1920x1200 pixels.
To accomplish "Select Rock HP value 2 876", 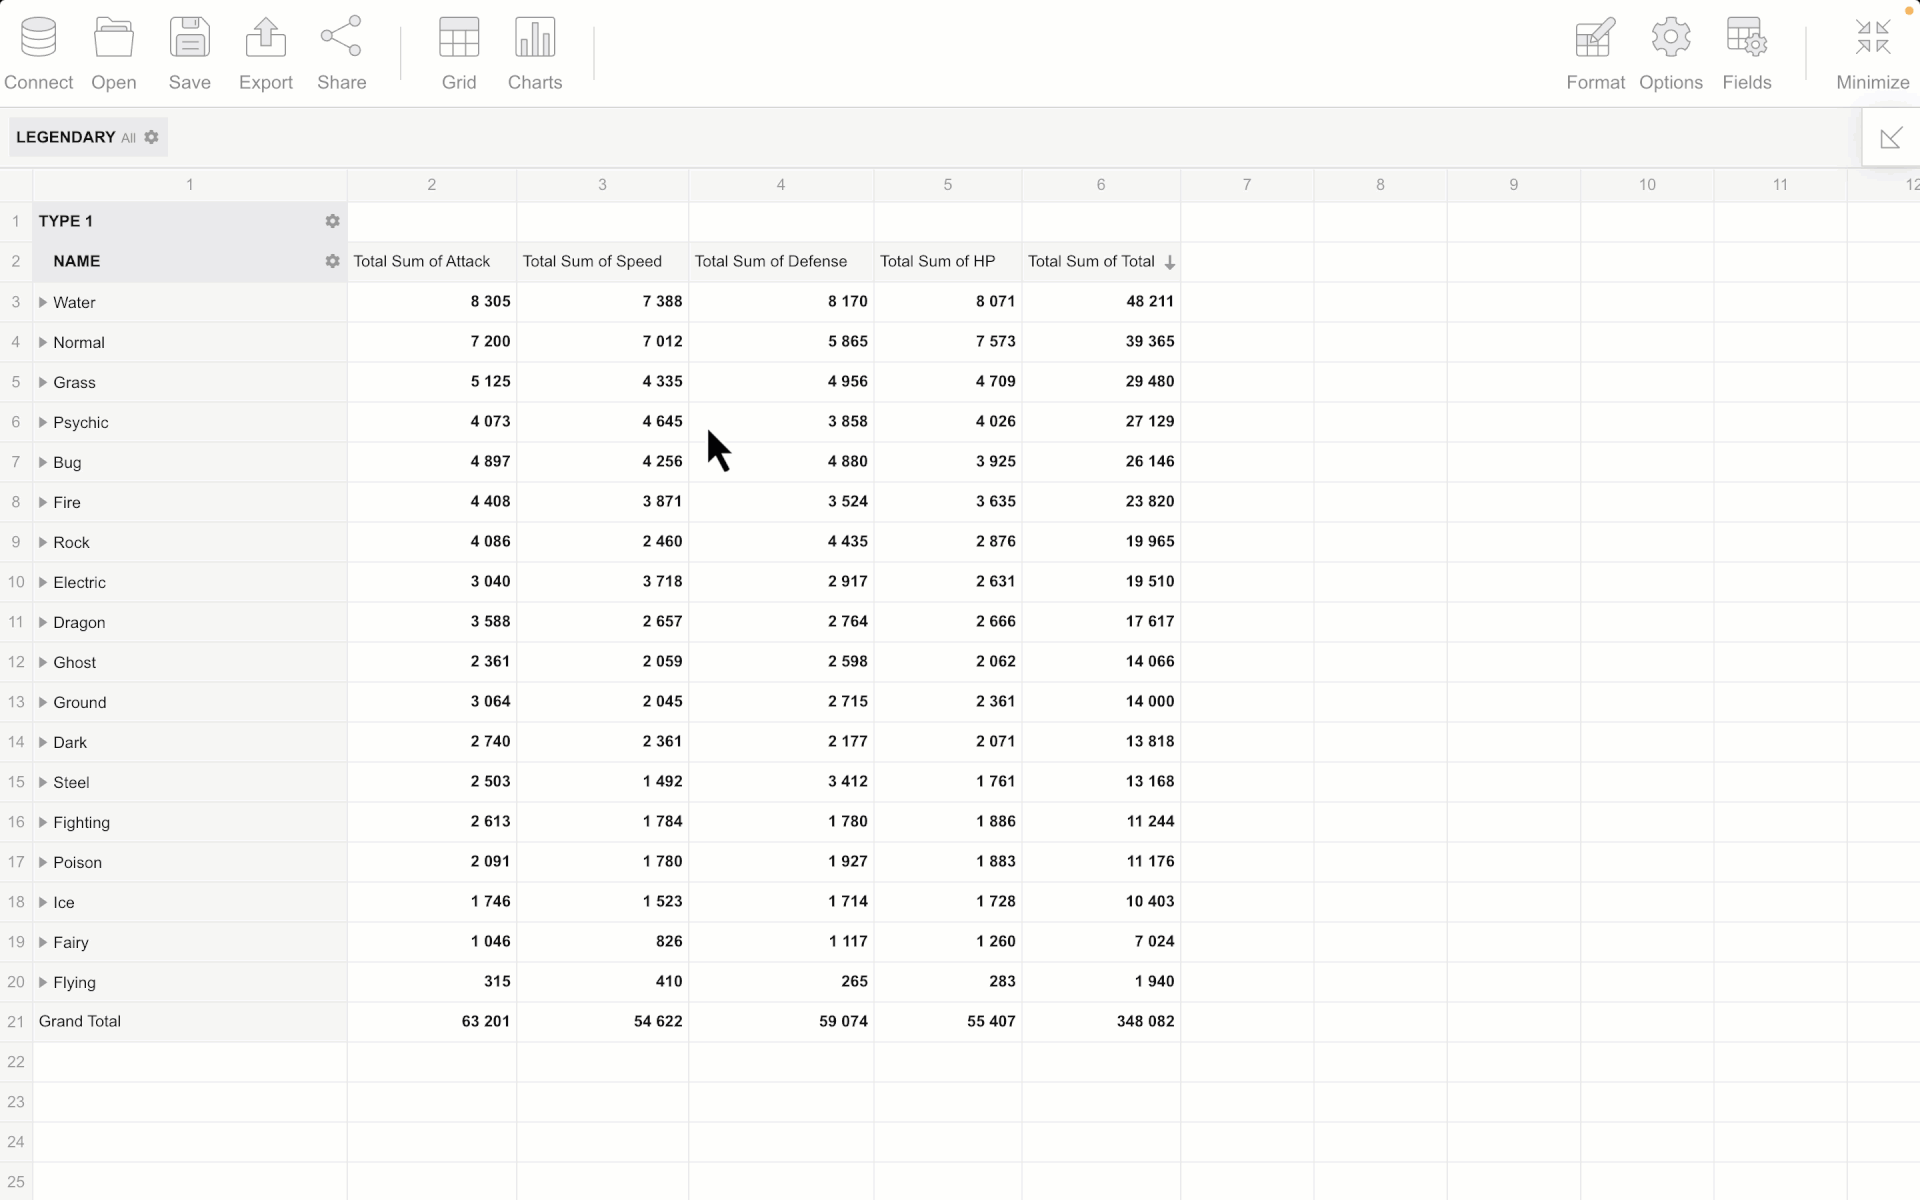I will pyautogui.click(x=948, y=541).
